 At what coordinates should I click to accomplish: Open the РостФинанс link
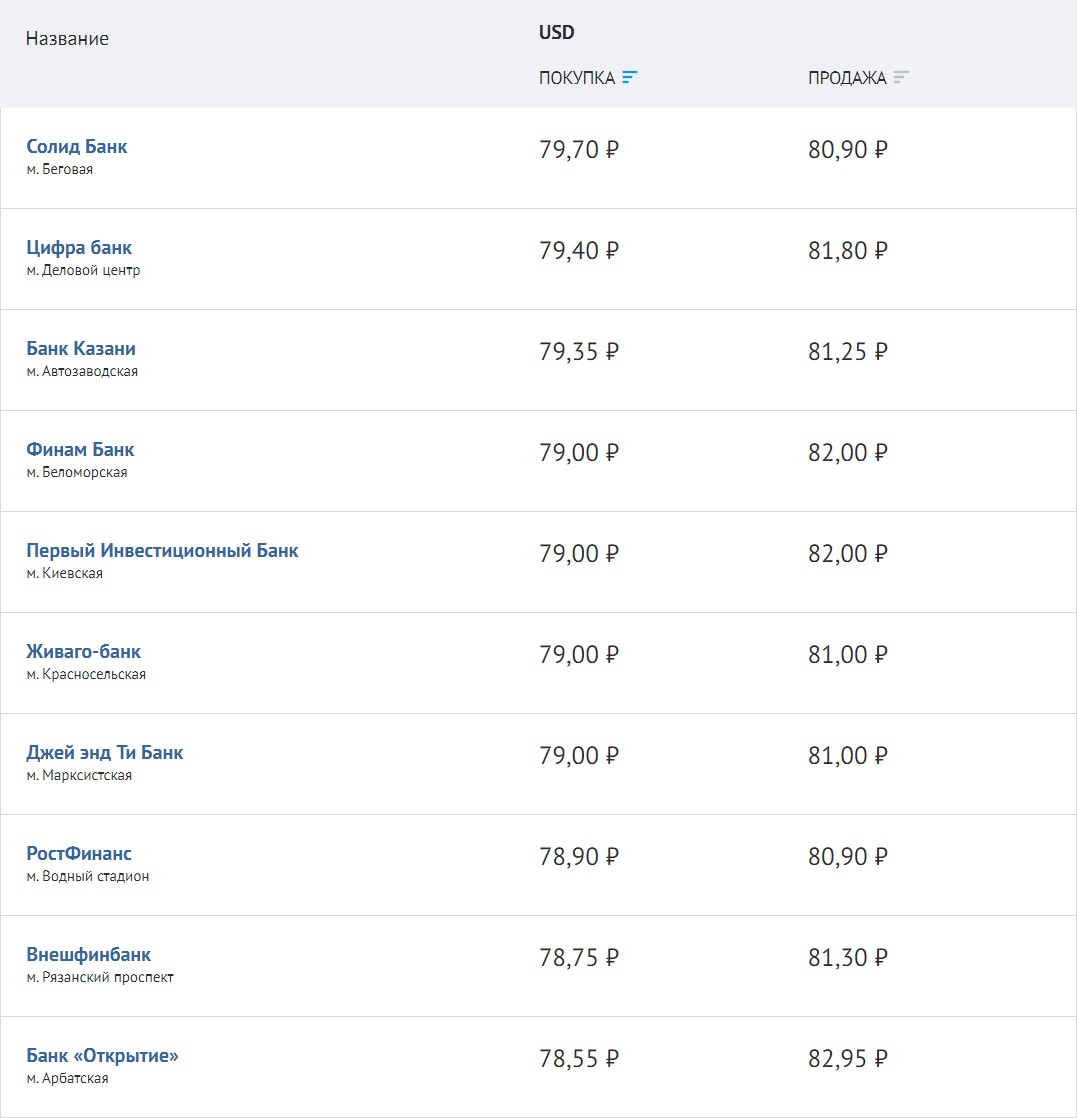[79, 854]
